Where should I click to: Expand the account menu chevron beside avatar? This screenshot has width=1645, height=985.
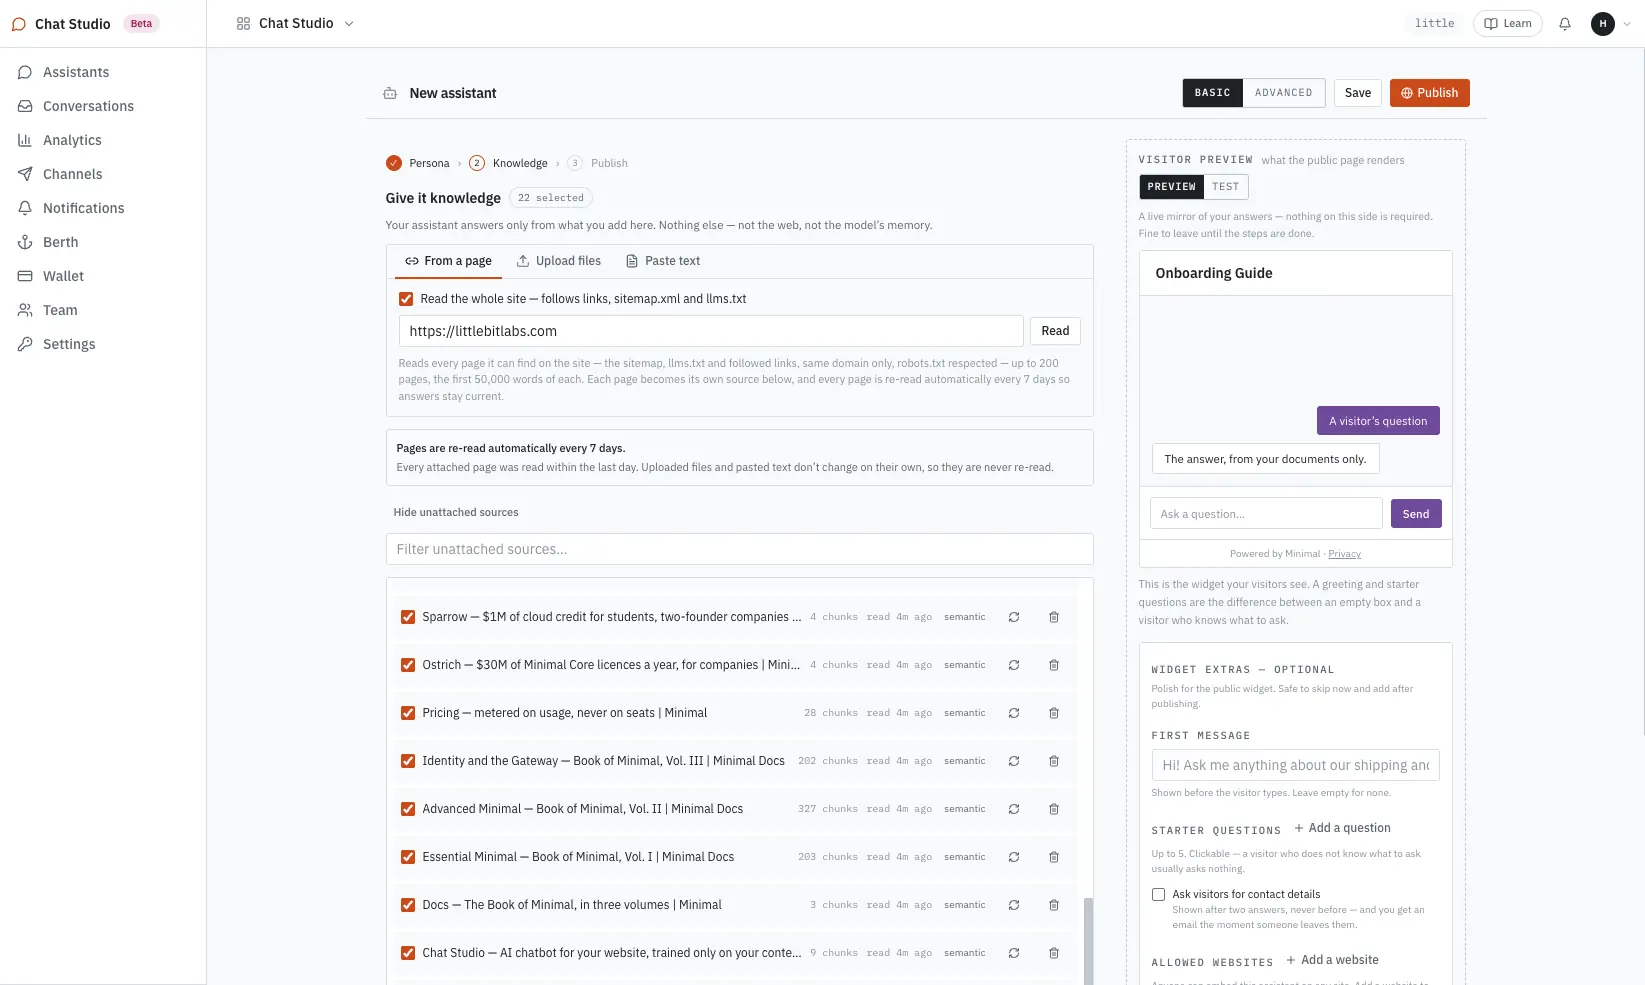pyautogui.click(x=1627, y=24)
